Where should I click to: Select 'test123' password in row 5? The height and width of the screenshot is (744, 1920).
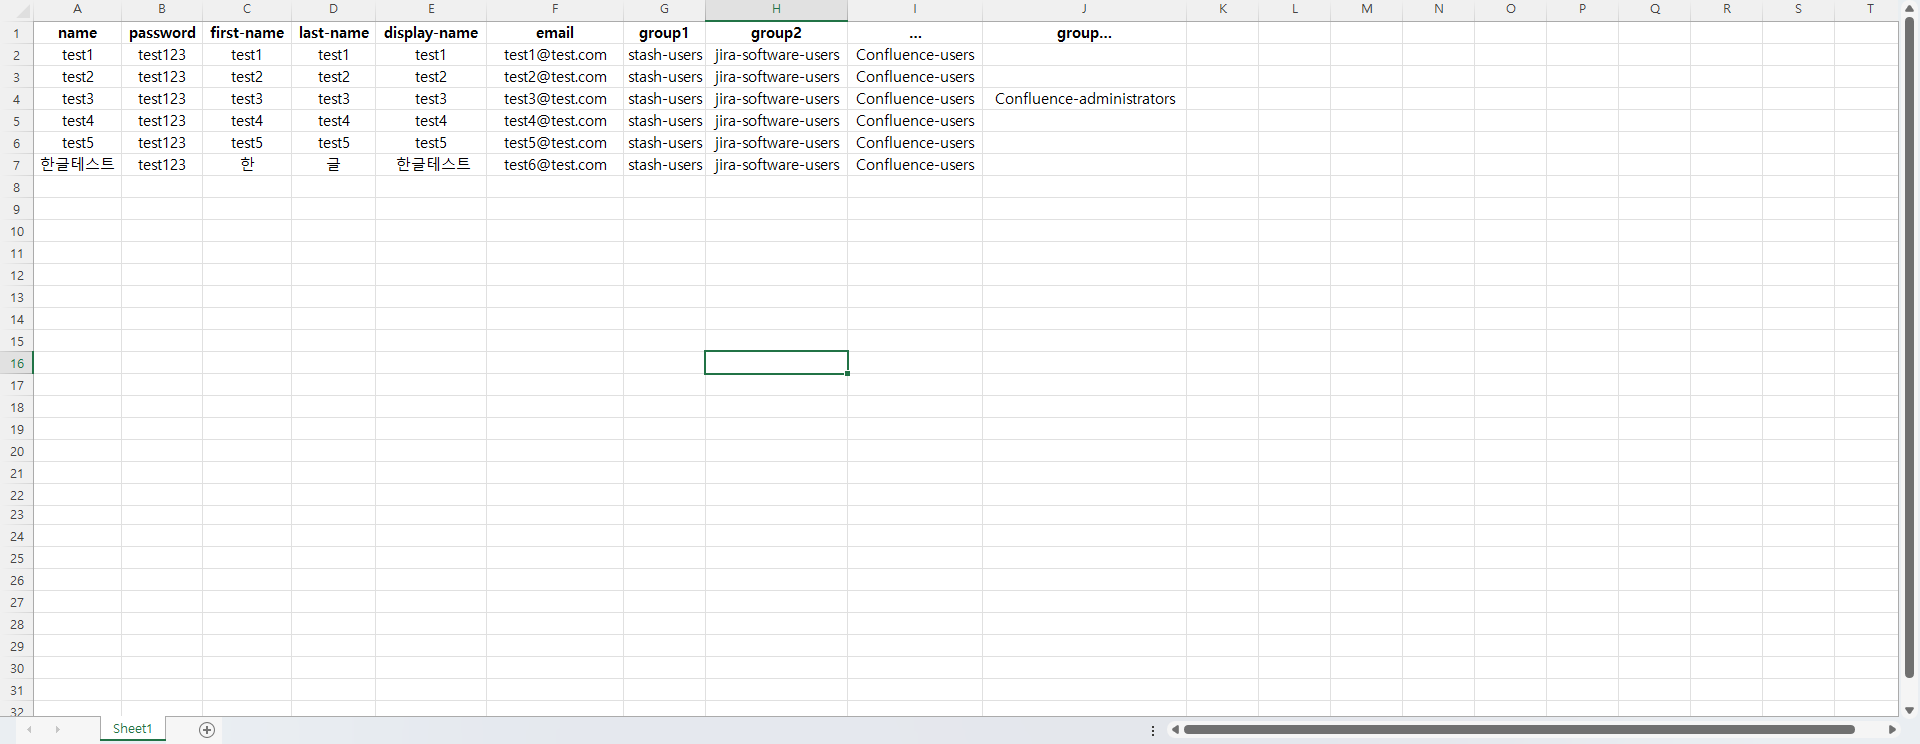pyautogui.click(x=162, y=121)
